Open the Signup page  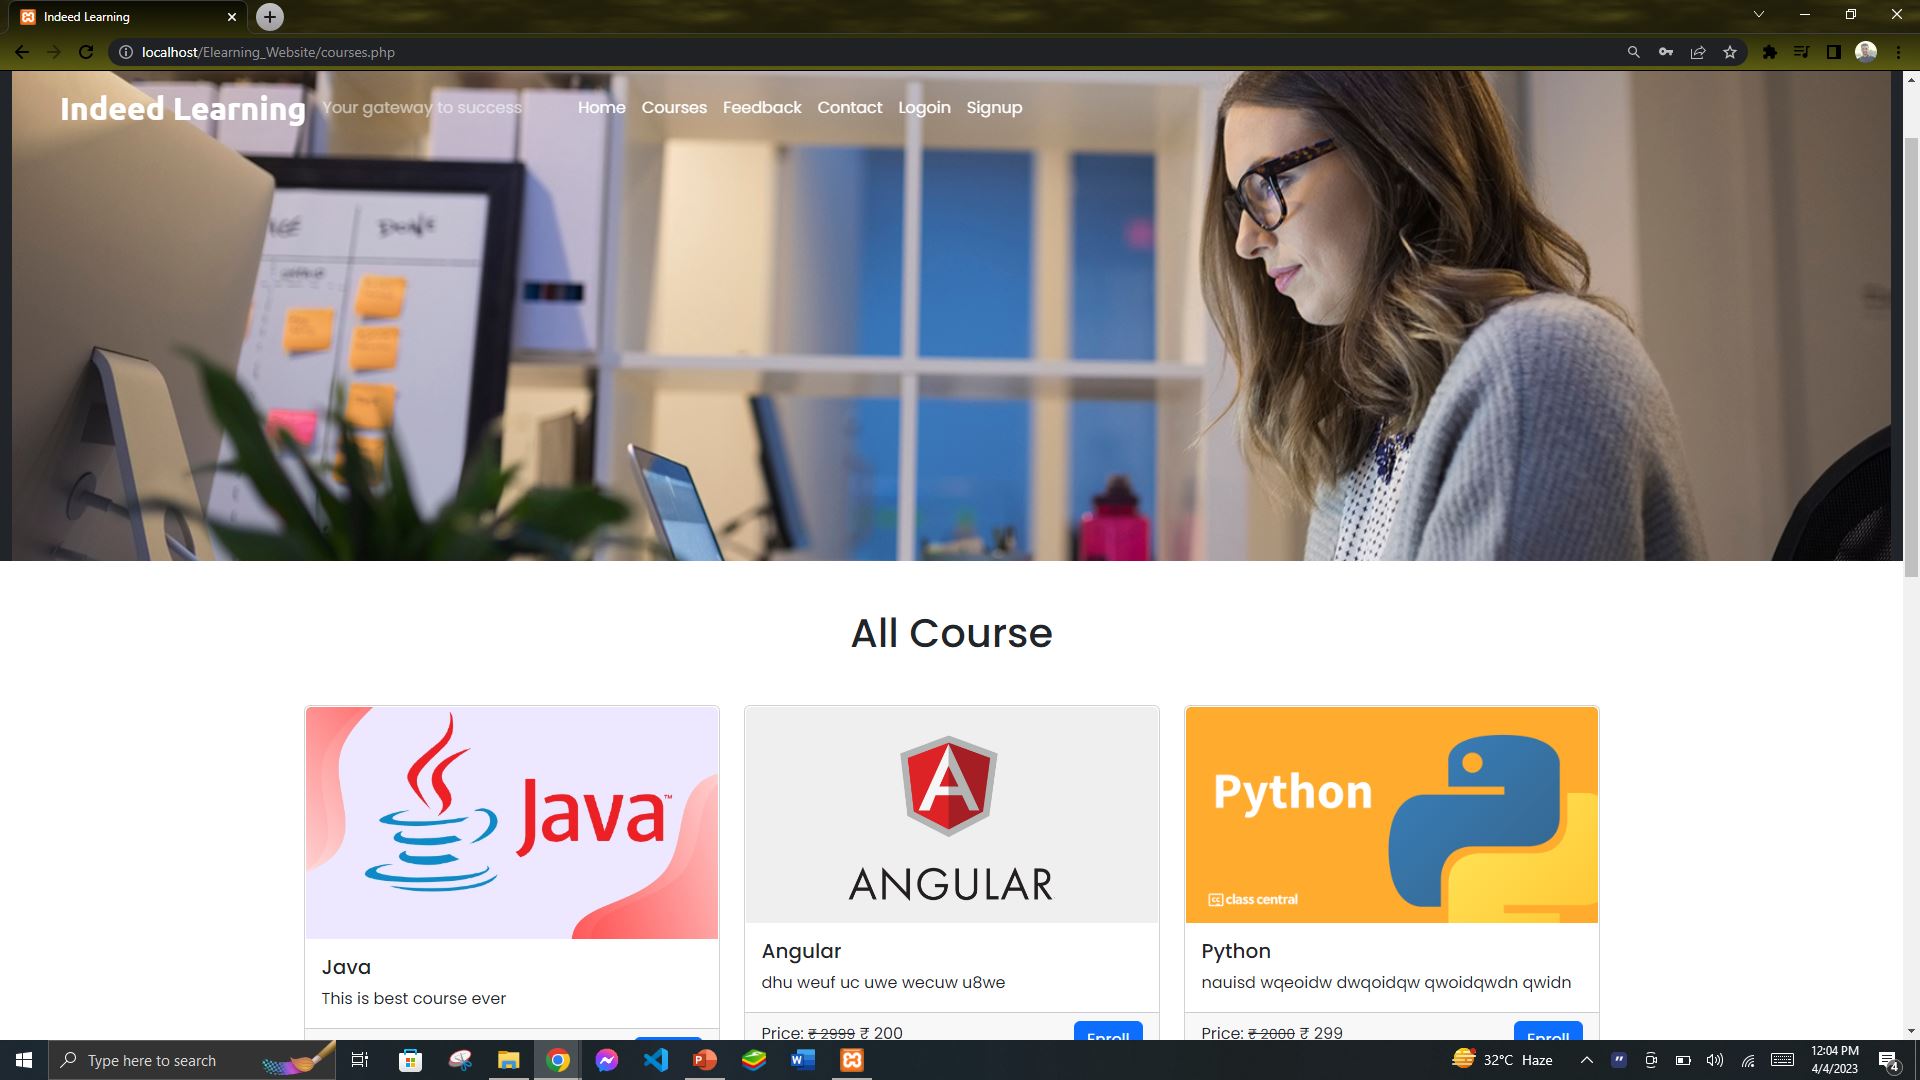[994, 107]
